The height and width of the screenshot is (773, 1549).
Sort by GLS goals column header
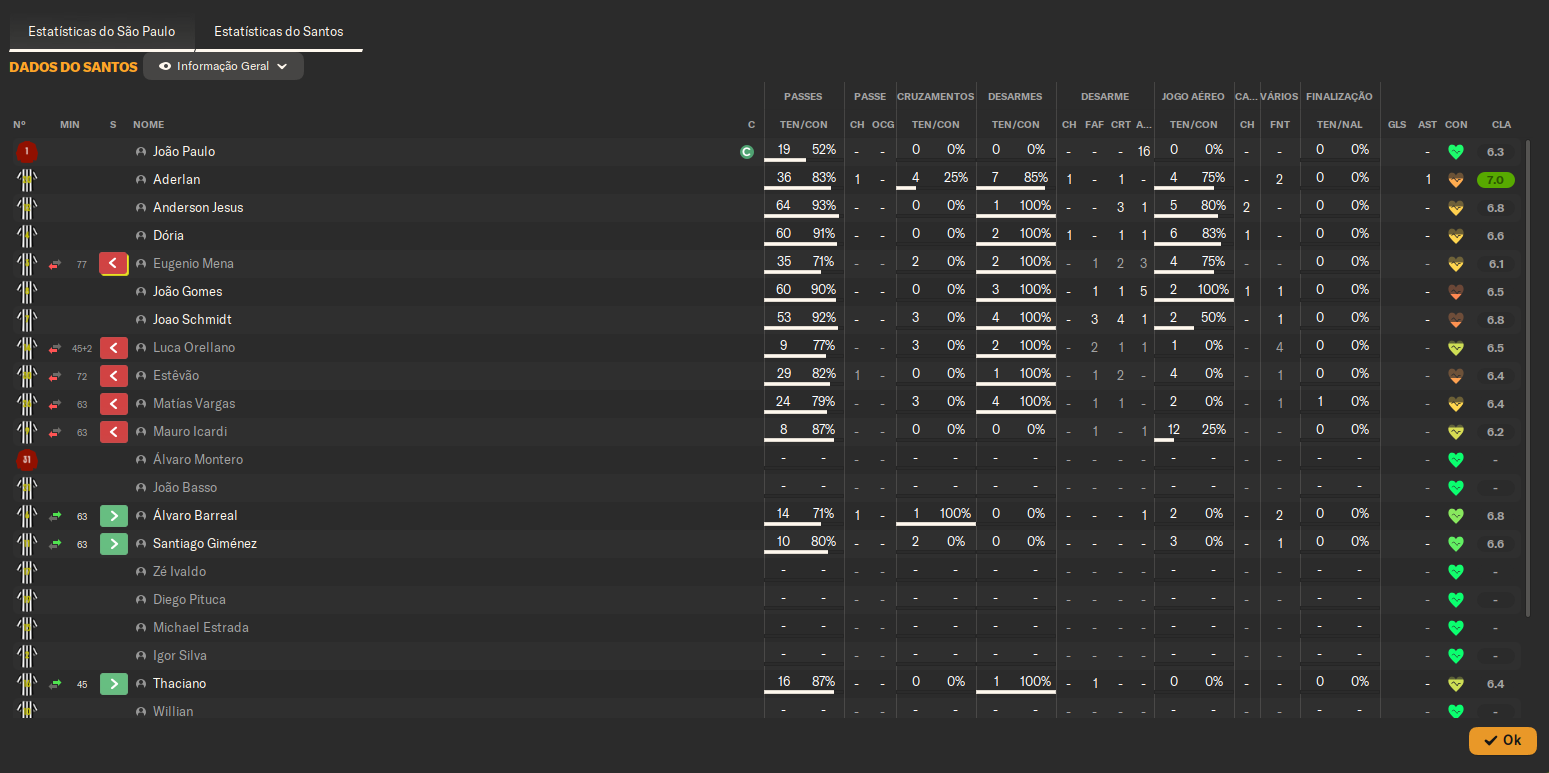[x=1397, y=125]
